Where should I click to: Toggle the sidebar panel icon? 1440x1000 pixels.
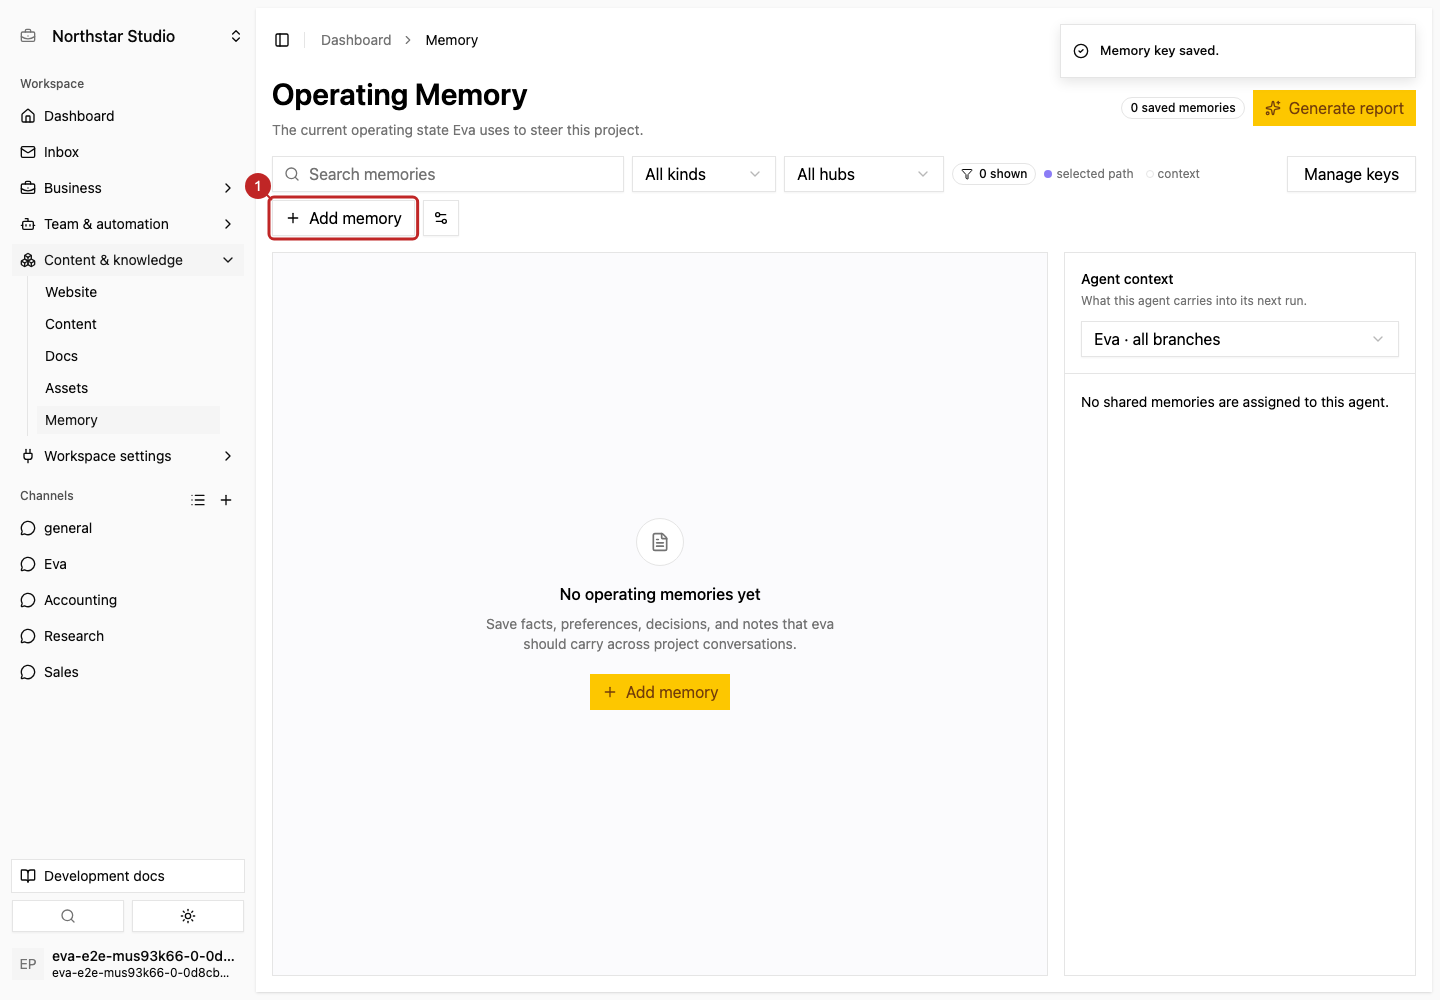pyautogui.click(x=282, y=40)
